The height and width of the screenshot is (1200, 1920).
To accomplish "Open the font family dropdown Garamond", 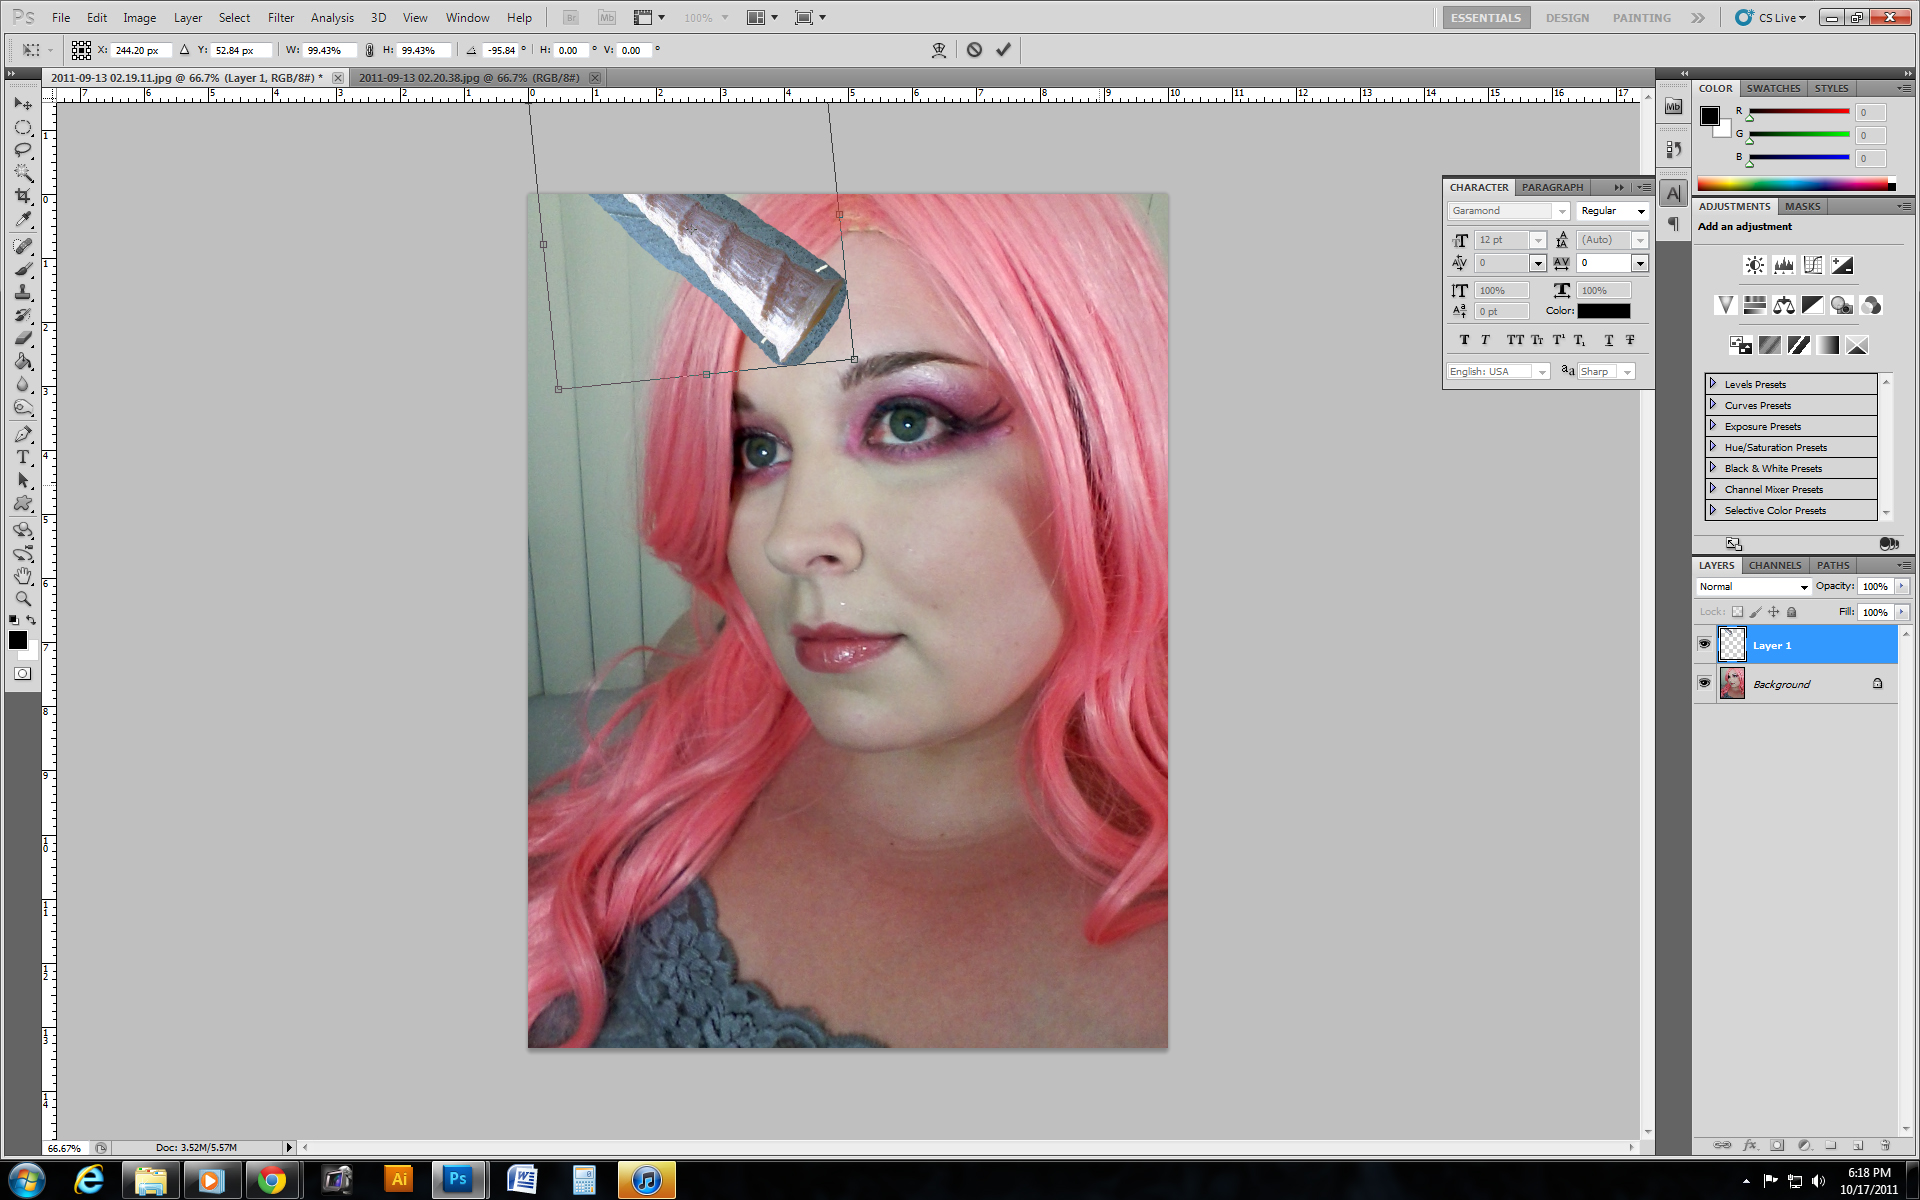I will [1508, 211].
